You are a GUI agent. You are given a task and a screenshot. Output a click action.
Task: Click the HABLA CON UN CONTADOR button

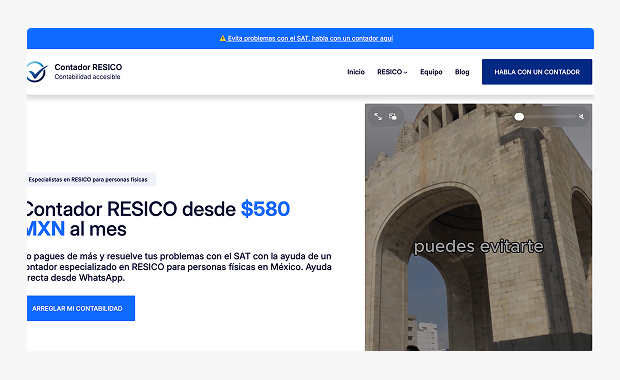click(537, 72)
